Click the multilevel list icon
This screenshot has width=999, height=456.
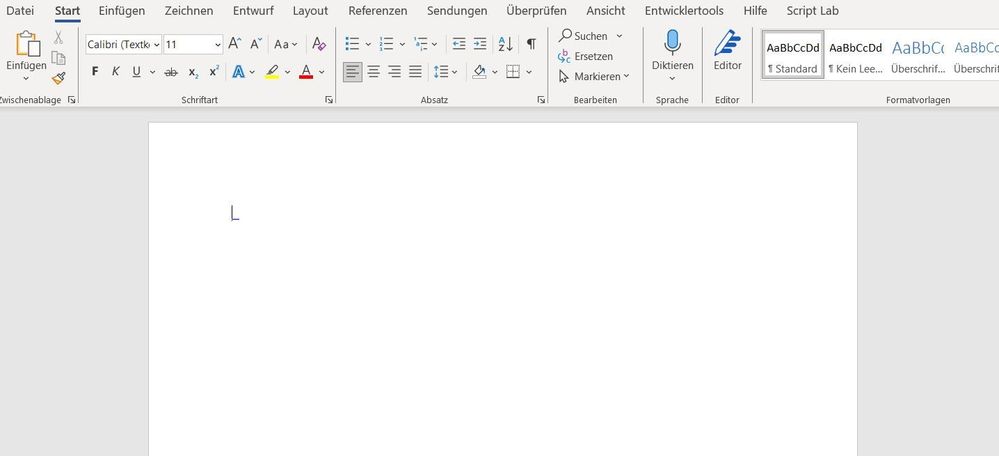point(420,44)
